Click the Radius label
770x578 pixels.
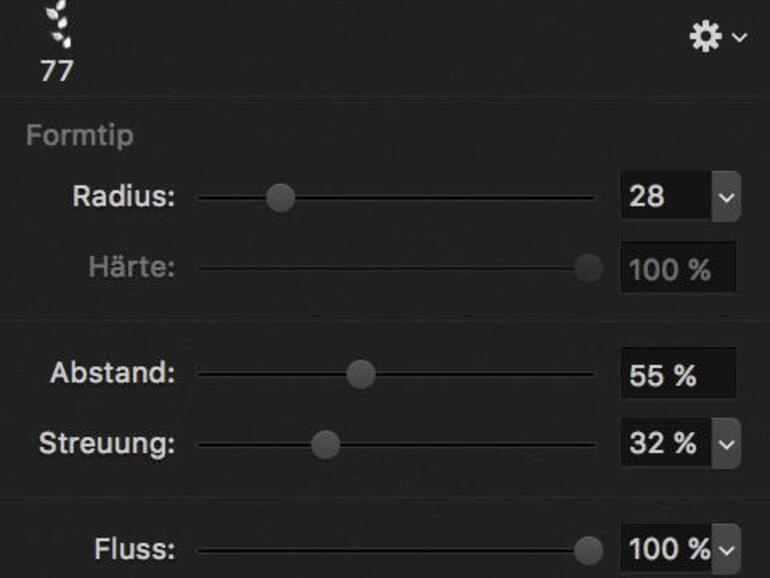pyautogui.click(x=123, y=196)
